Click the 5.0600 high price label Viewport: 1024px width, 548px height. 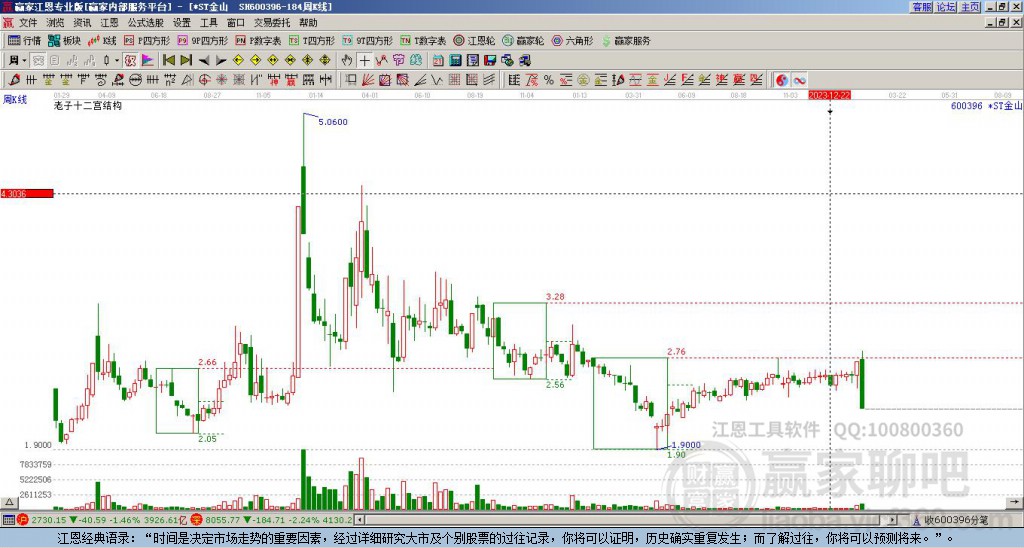333,122
